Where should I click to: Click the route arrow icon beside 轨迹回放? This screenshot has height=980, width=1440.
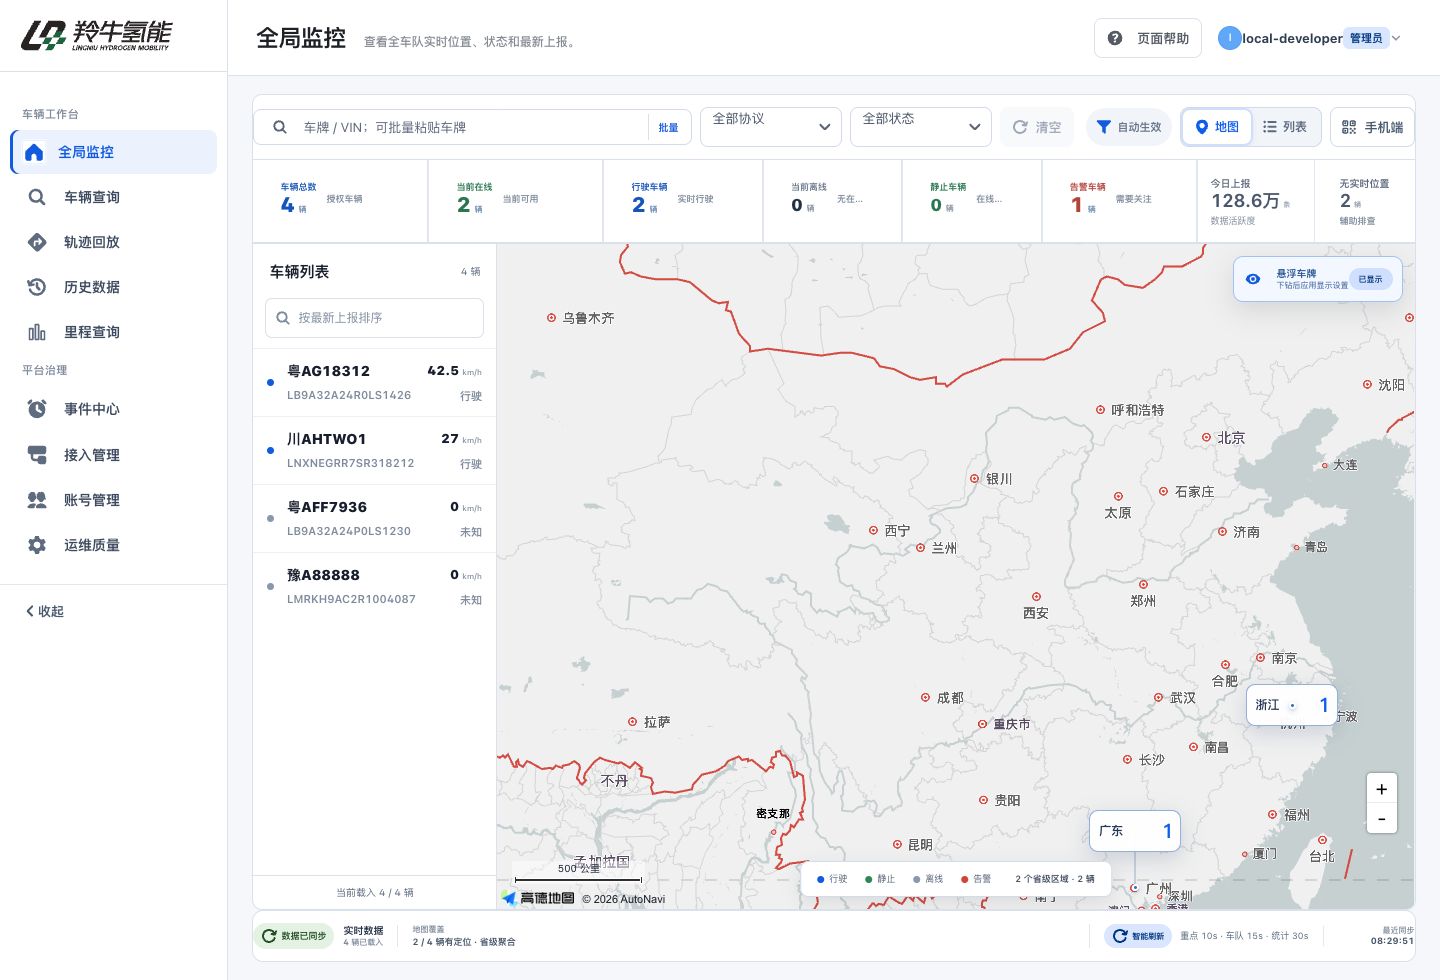pyautogui.click(x=37, y=242)
